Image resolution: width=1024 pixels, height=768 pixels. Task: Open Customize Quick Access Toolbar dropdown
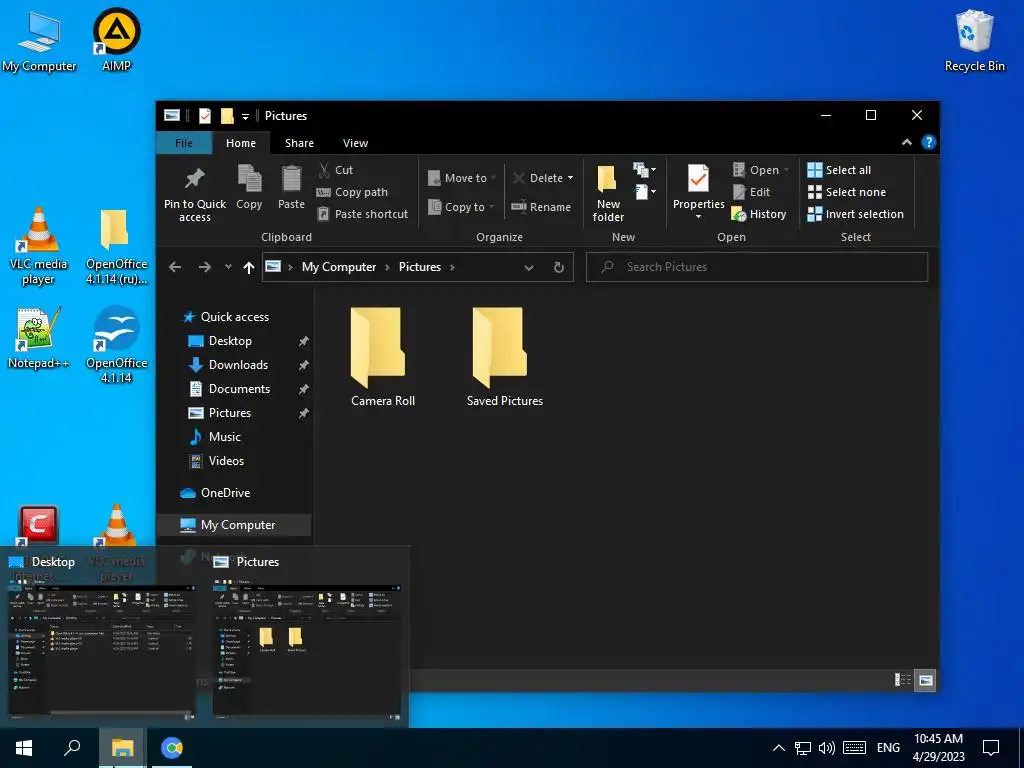246,116
